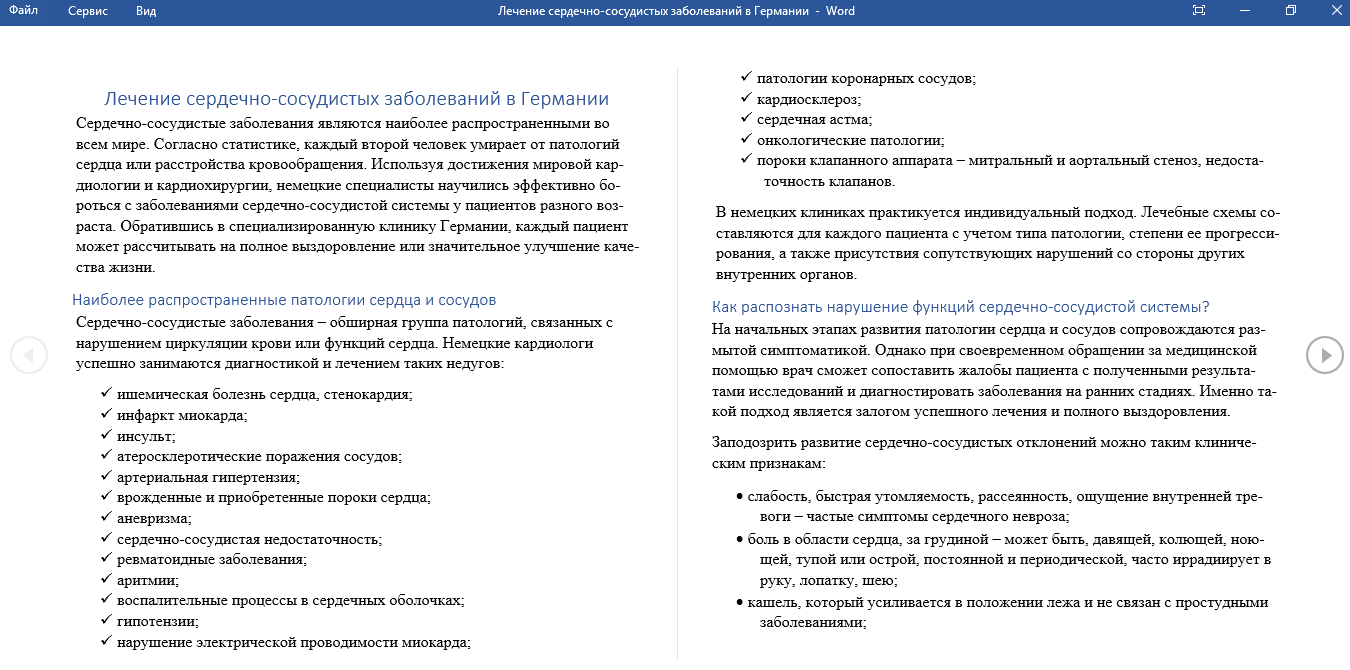The height and width of the screenshot is (670, 1350).
Task: Click the auto-hide reading toolbar icon
Action: click(x=1199, y=11)
